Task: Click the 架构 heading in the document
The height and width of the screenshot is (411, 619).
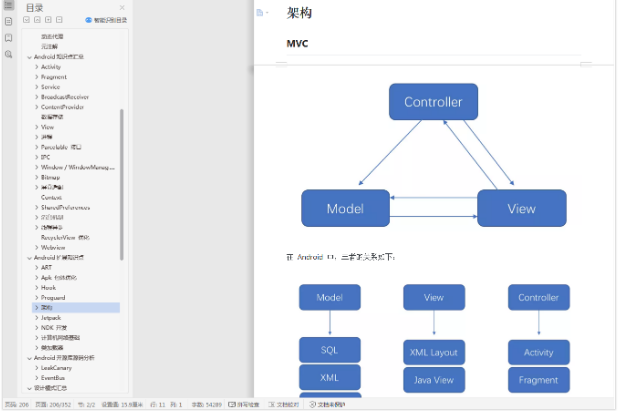Action: [299, 13]
